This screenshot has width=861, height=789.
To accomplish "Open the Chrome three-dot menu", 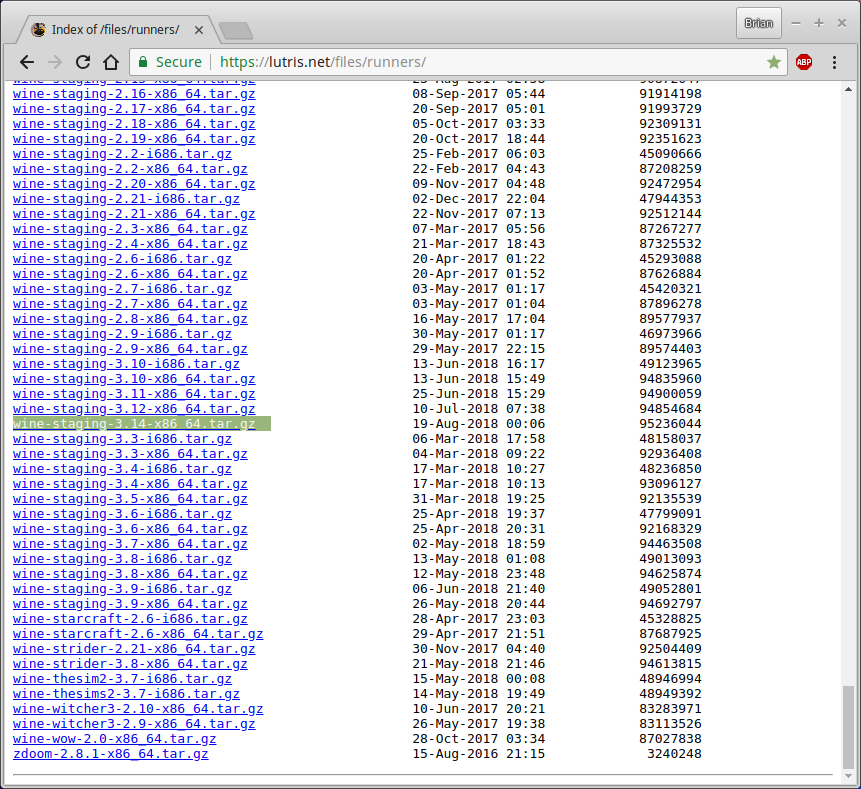I will (x=834, y=62).
